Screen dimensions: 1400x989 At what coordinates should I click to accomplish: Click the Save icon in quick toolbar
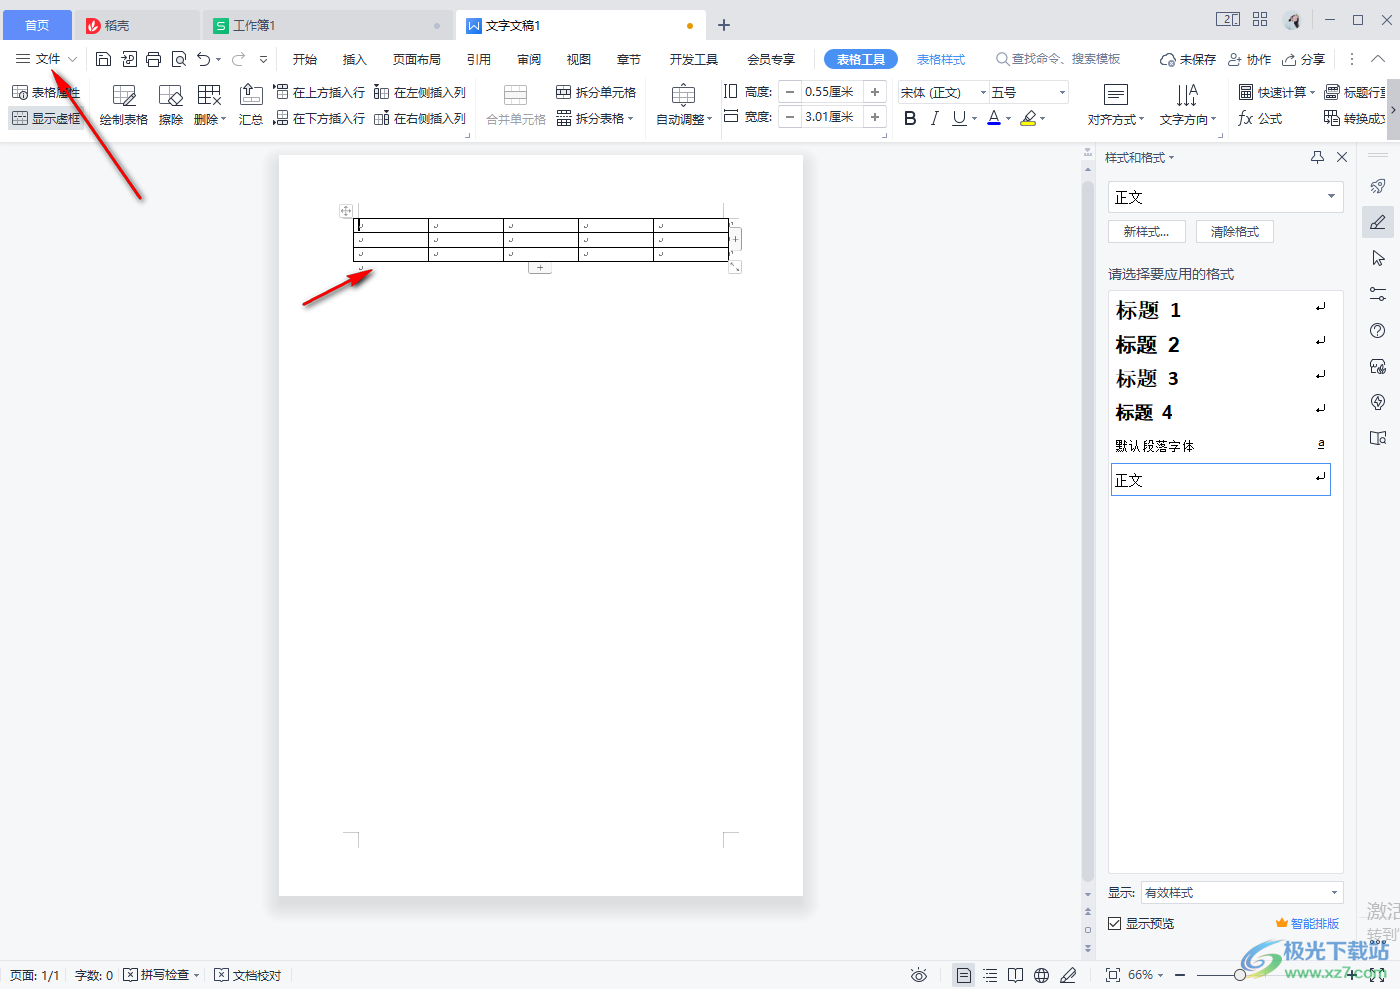pyautogui.click(x=103, y=59)
